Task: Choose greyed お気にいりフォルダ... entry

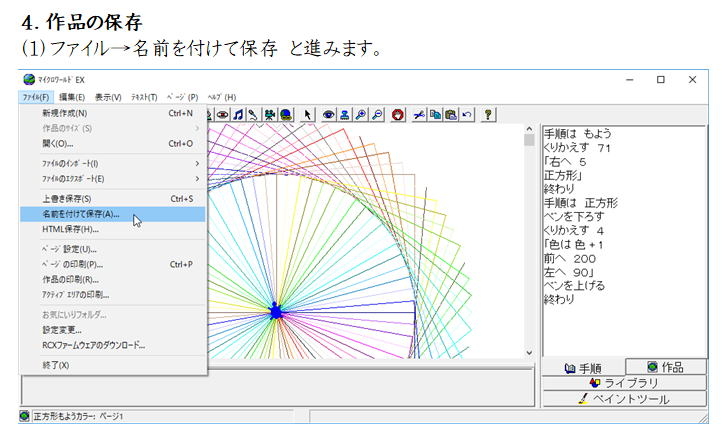Action: [x=113, y=315]
